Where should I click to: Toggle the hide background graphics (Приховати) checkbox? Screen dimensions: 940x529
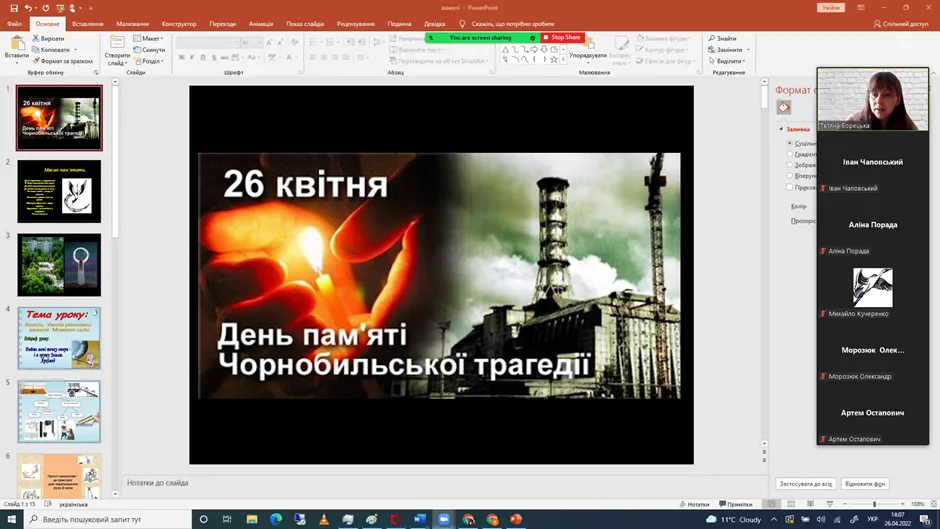click(790, 187)
